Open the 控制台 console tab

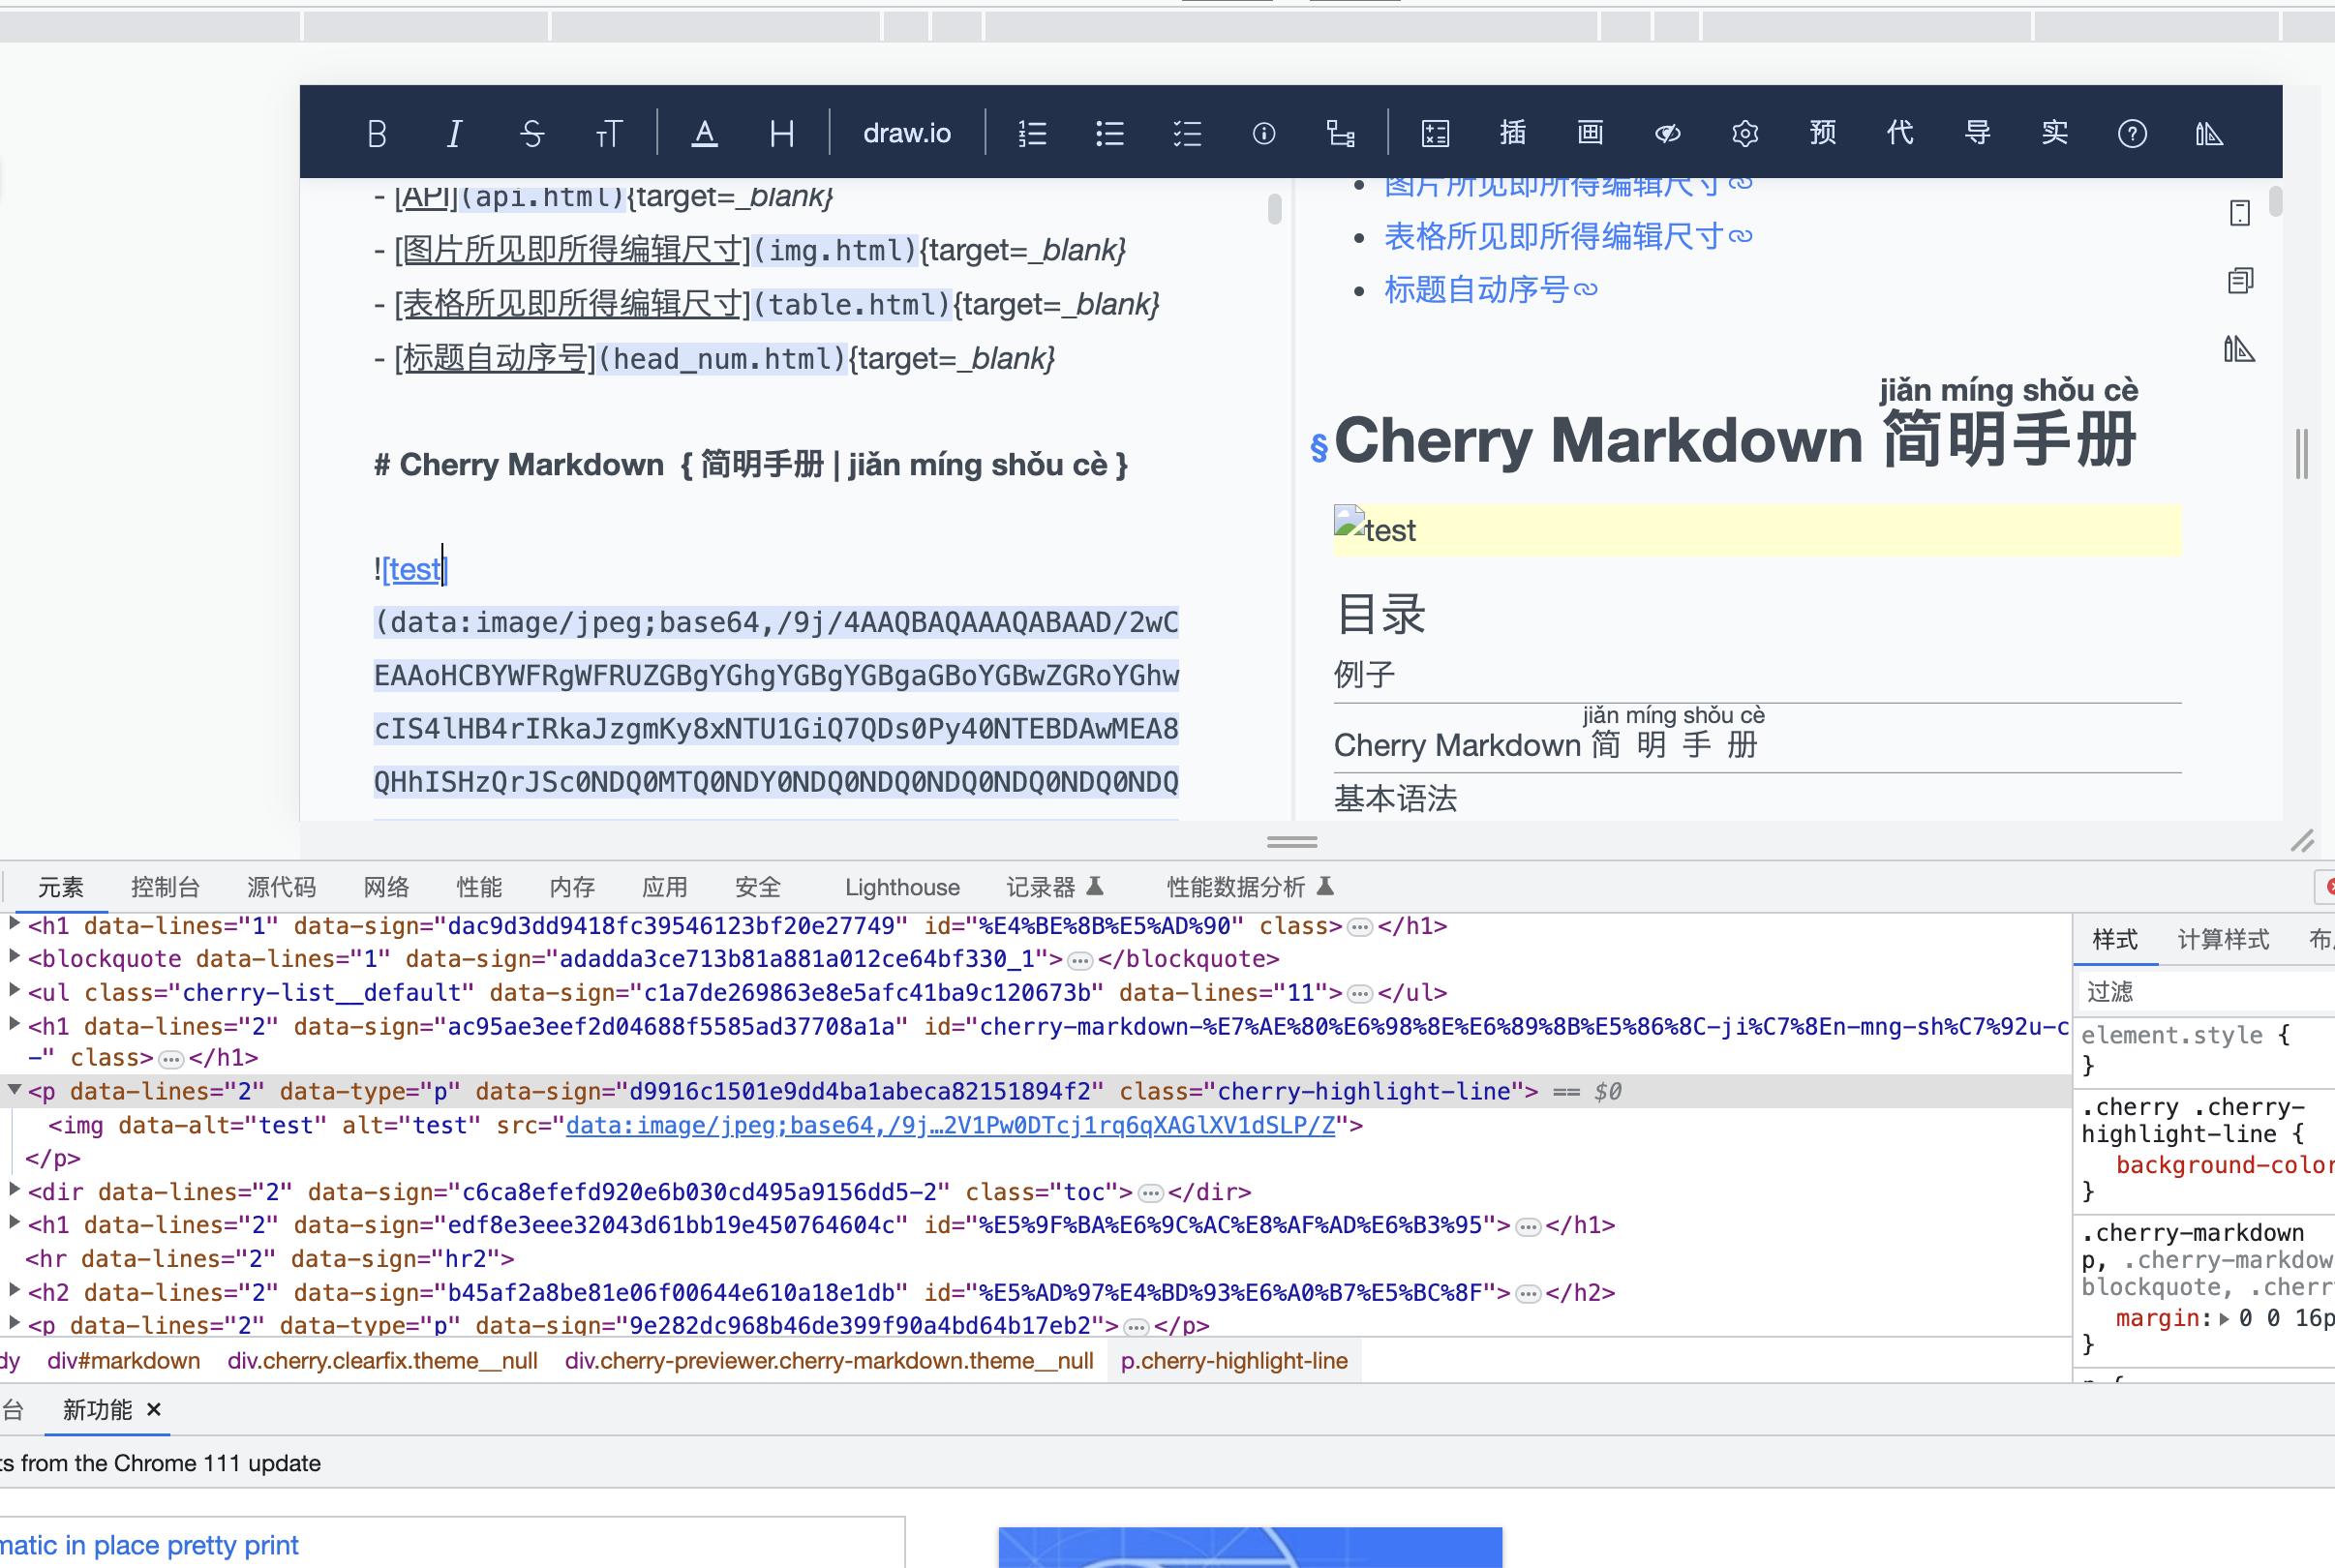click(x=165, y=887)
